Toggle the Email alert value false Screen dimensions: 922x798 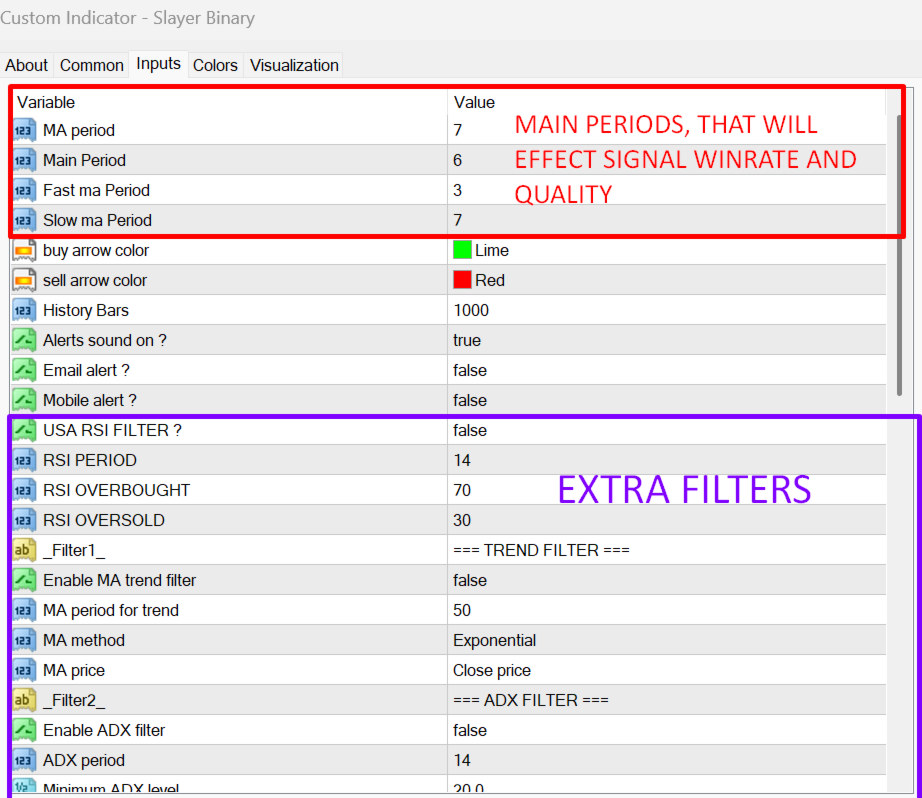click(667, 370)
